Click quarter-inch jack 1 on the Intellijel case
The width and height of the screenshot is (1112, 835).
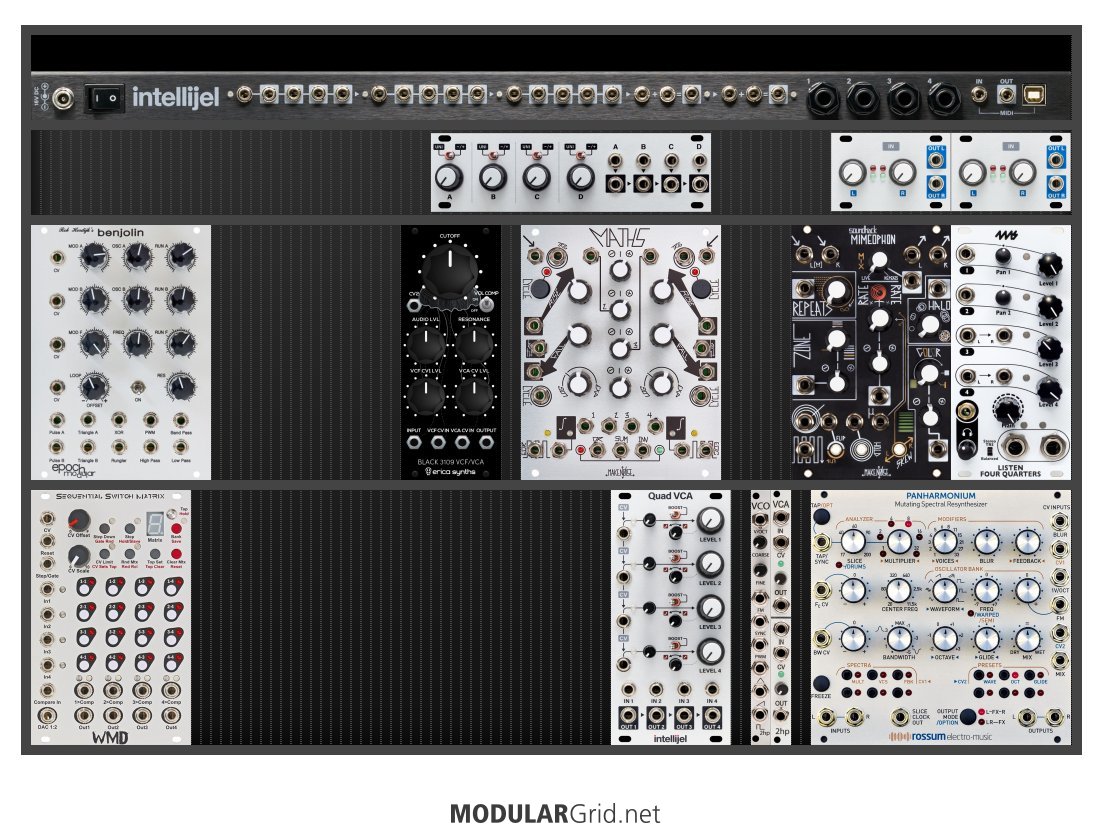(x=823, y=100)
